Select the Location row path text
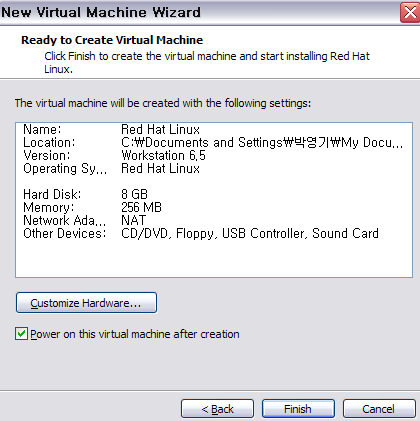 [262, 143]
